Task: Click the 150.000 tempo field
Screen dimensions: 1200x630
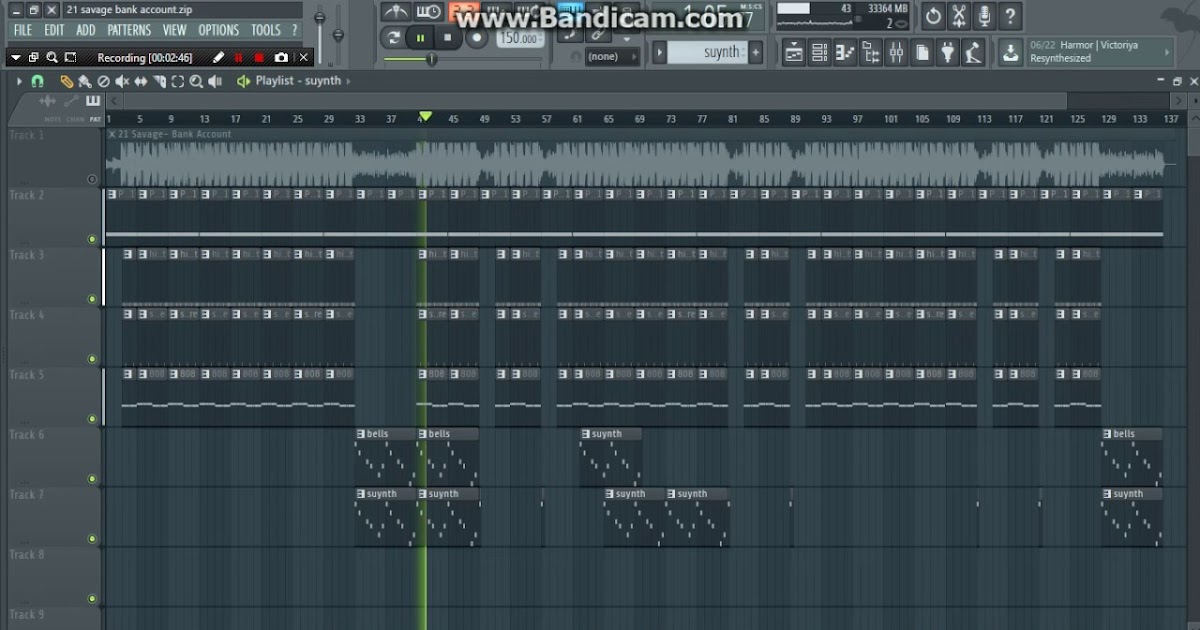Action: [x=520, y=38]
